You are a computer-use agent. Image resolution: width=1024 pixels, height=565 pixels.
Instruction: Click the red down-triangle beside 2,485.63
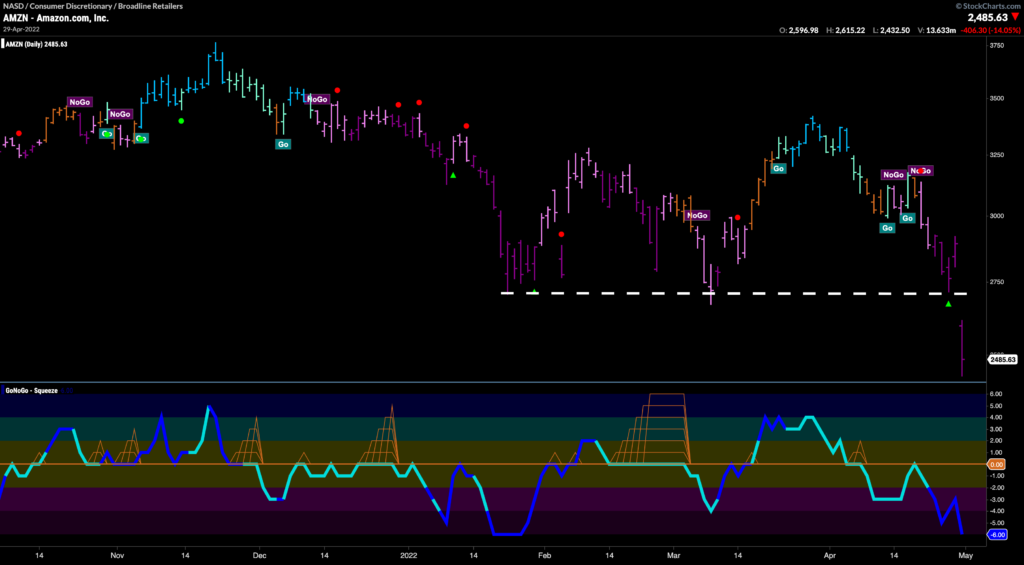click(1014, 18)
